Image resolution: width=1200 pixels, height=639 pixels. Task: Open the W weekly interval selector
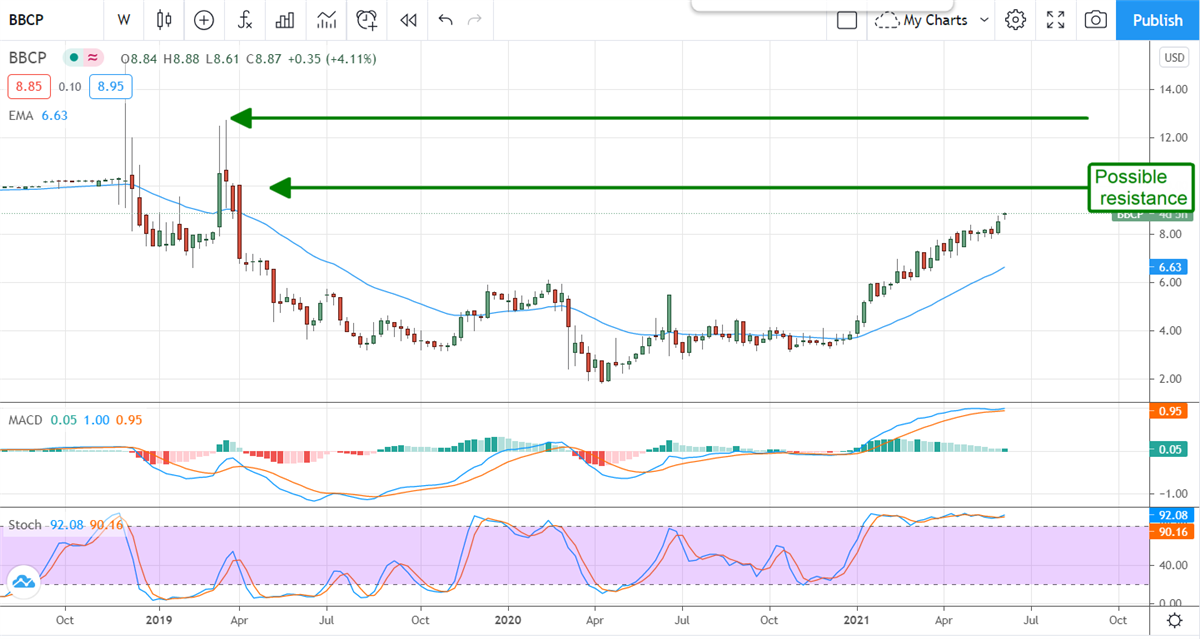[x=124, y=19]
